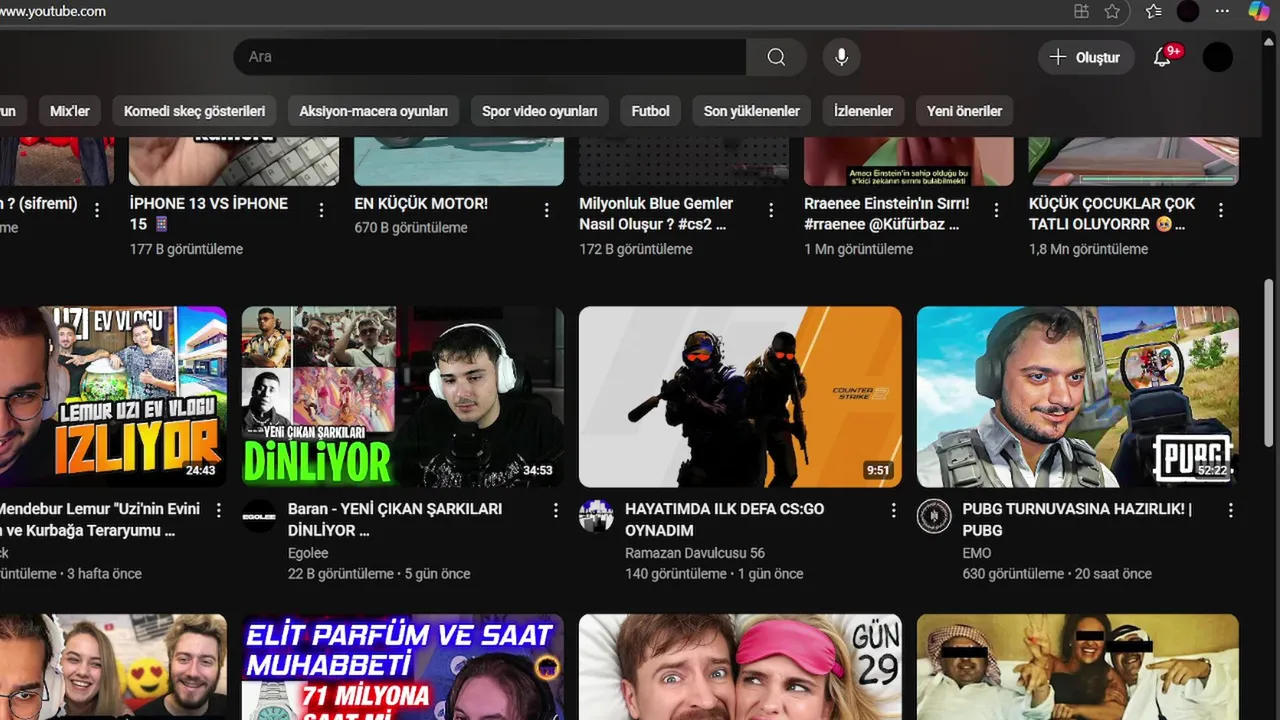Screen dimensions: 1280x720
Task: Open the EMO channel avatar
Action: (x=934, y=516)
